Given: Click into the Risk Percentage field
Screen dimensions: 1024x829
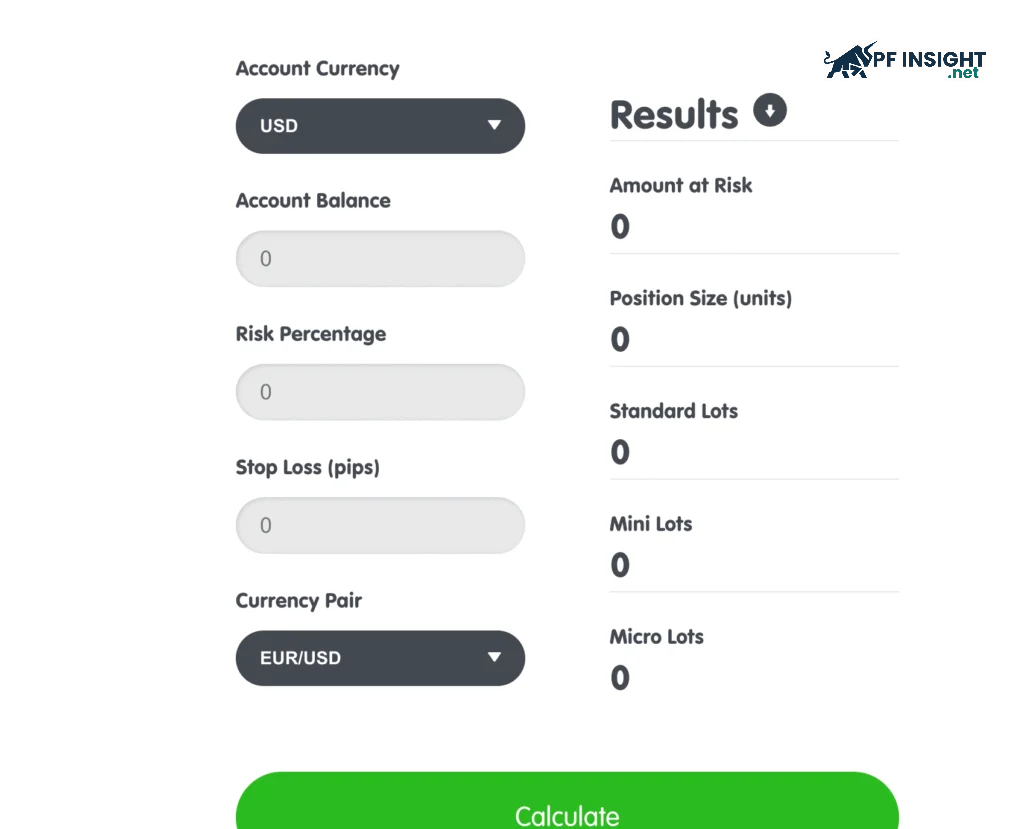Looking at the screenshot, I should [x=380, y=392].
